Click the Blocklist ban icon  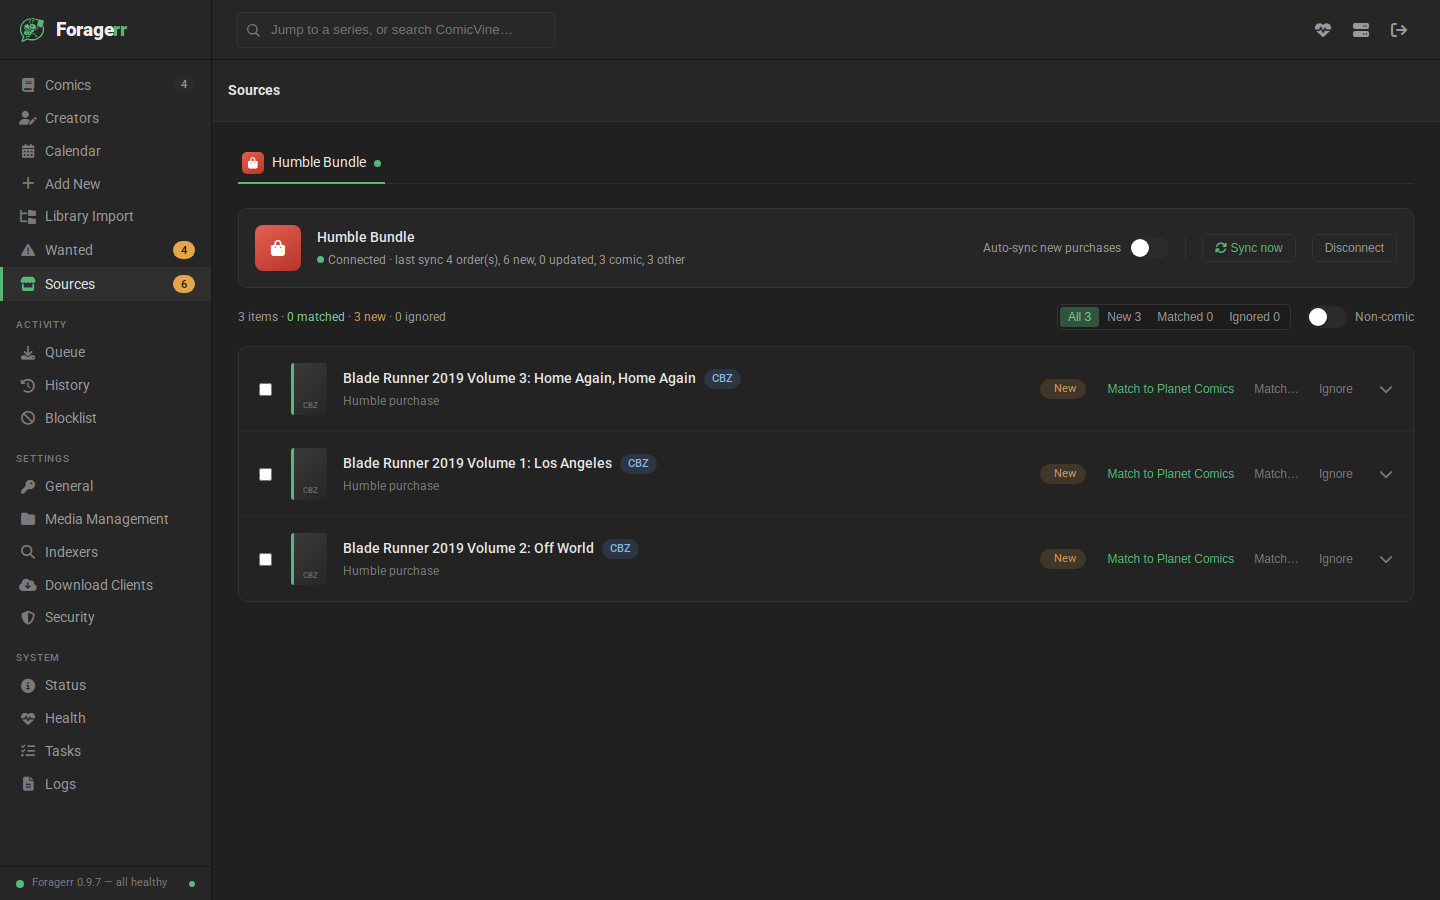click(28, 418)
